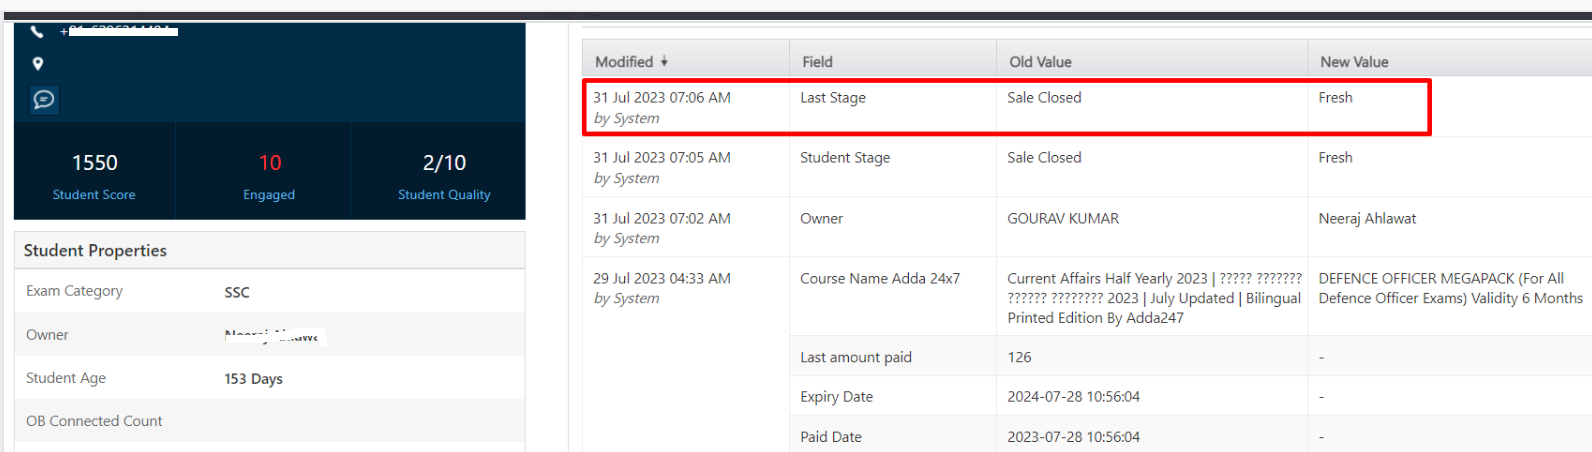Click the Neeraj Ahlawat new owner value
Image resolution: width=1592 pixels, height=452 pixels.
1367,218
